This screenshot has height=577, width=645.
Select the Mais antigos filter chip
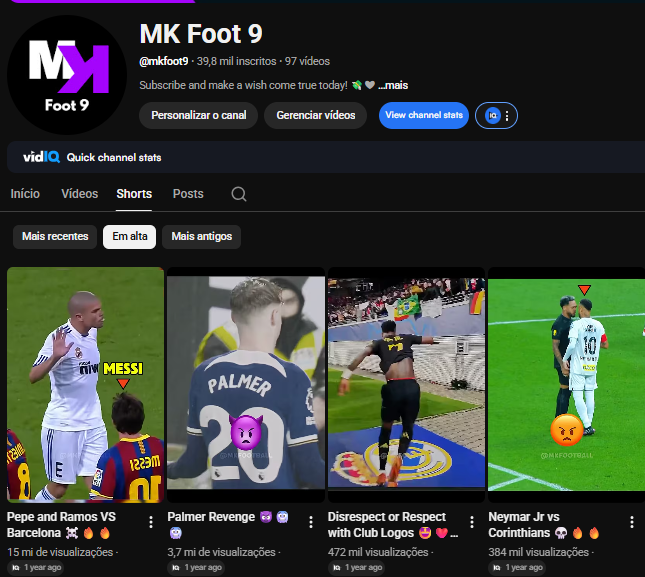point(202,236)
